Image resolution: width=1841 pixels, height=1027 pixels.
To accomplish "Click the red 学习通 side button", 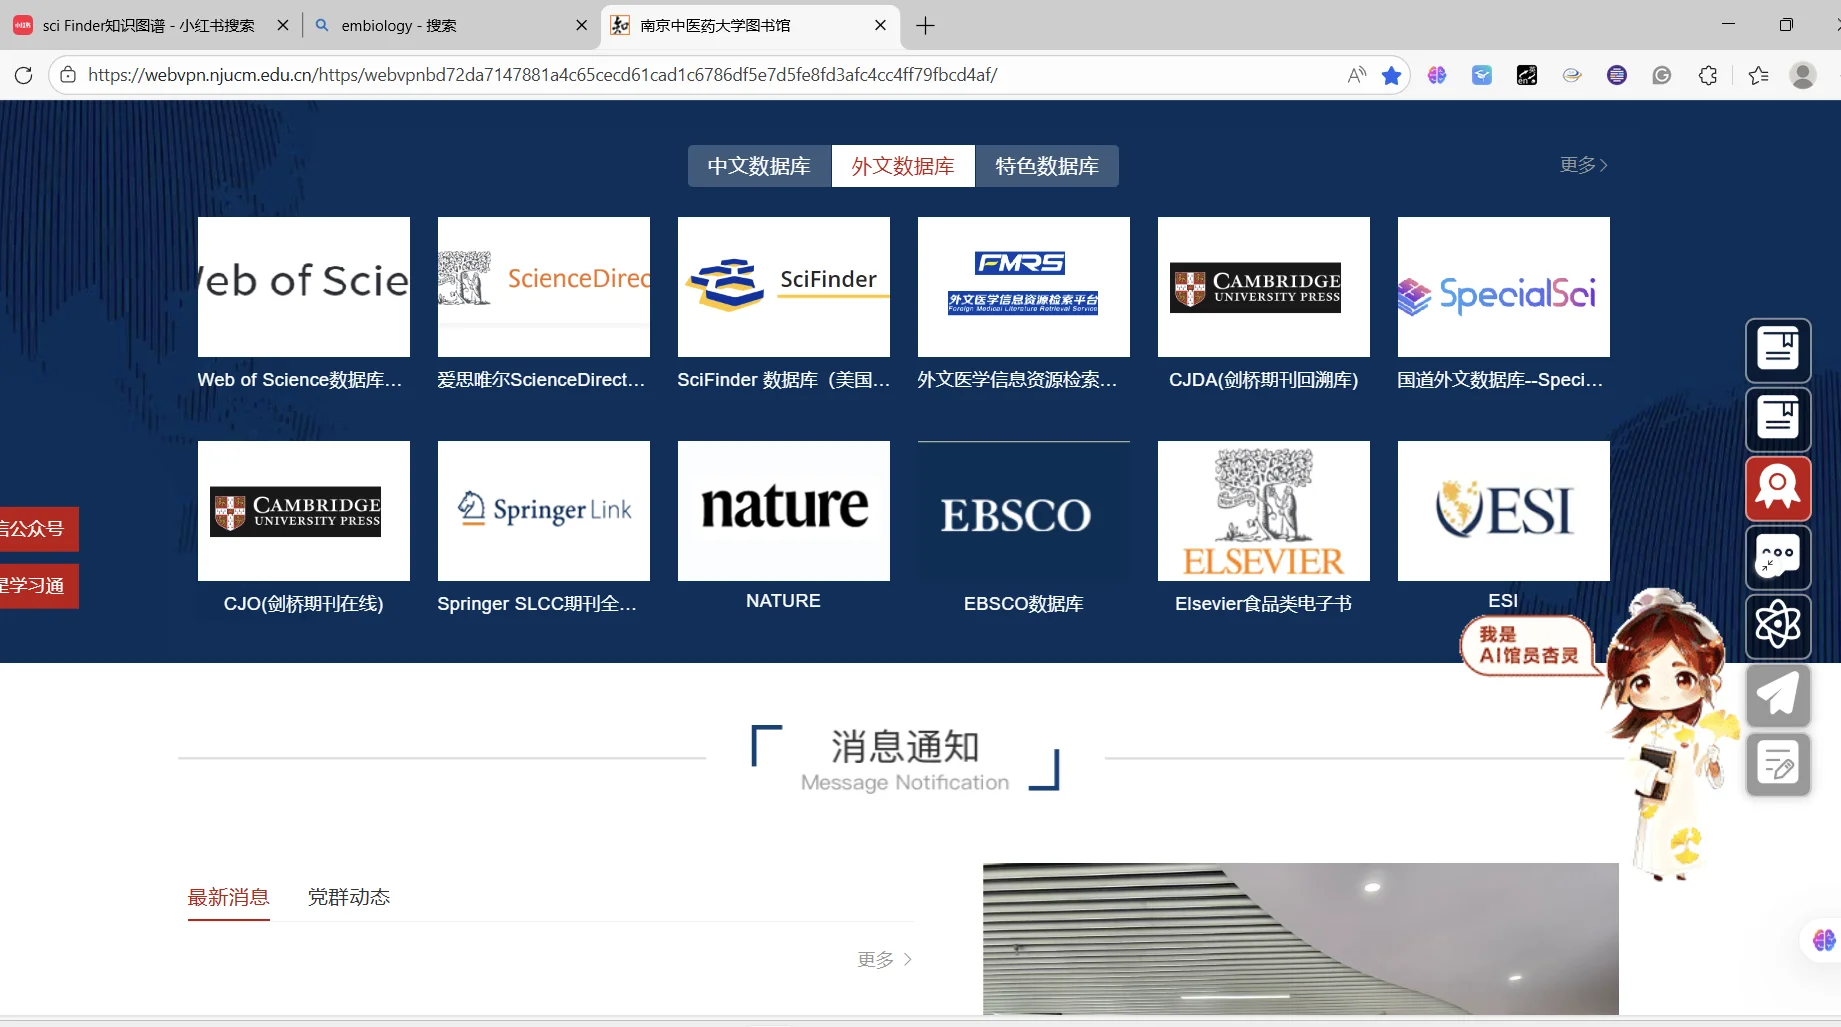I will point(38,586).
